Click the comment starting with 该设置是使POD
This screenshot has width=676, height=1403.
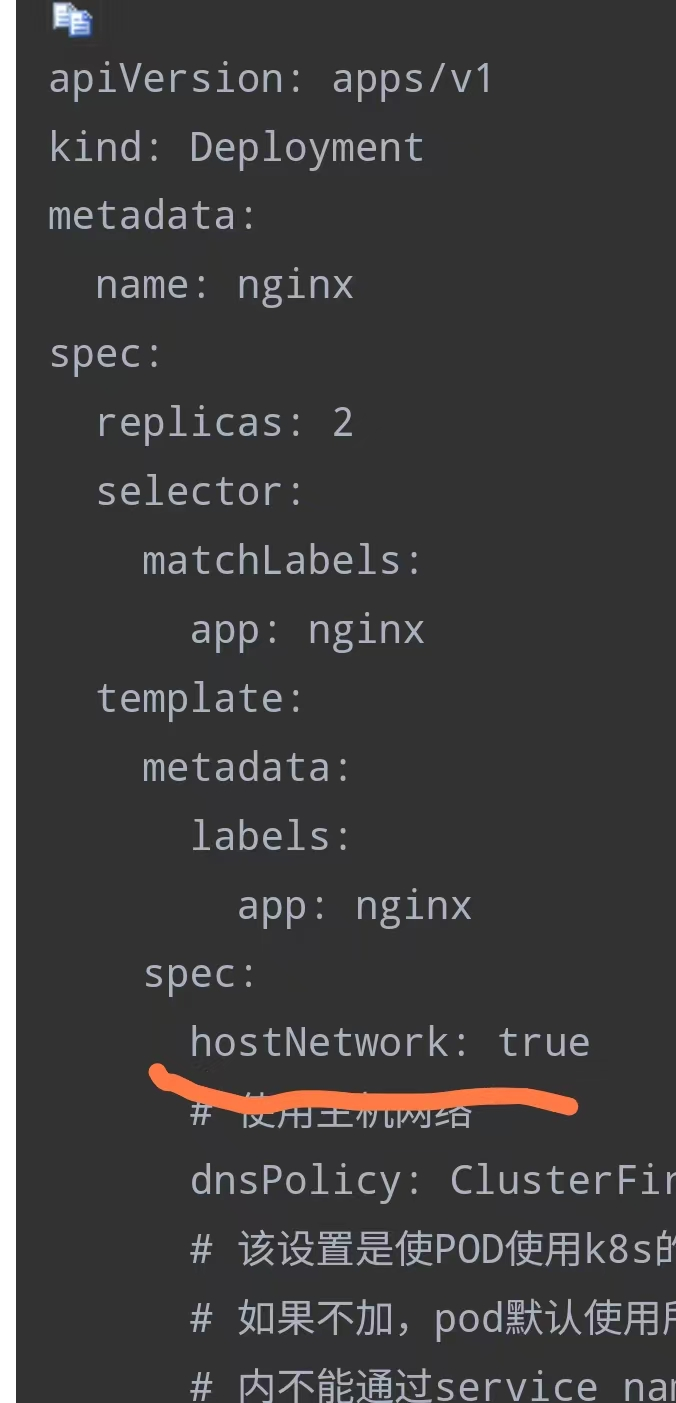433,1251
